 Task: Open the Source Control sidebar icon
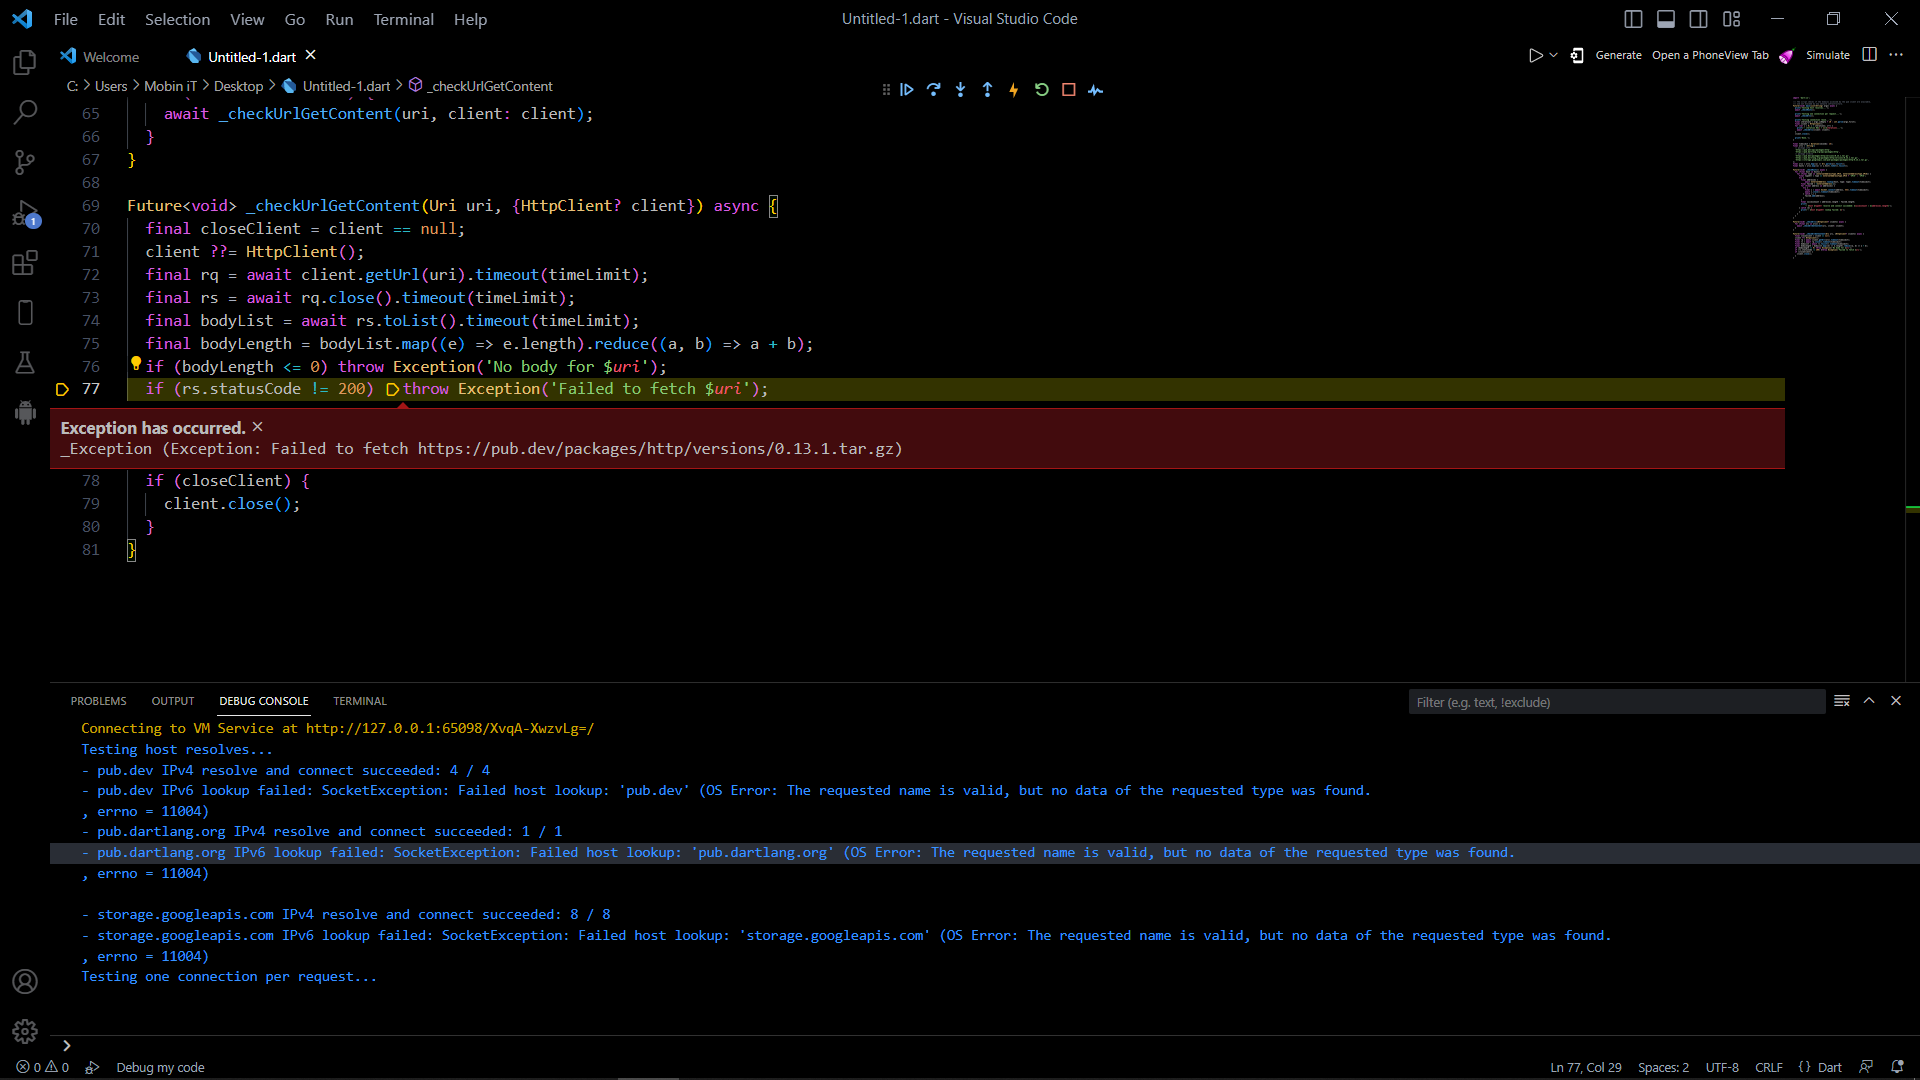point(24,162)
